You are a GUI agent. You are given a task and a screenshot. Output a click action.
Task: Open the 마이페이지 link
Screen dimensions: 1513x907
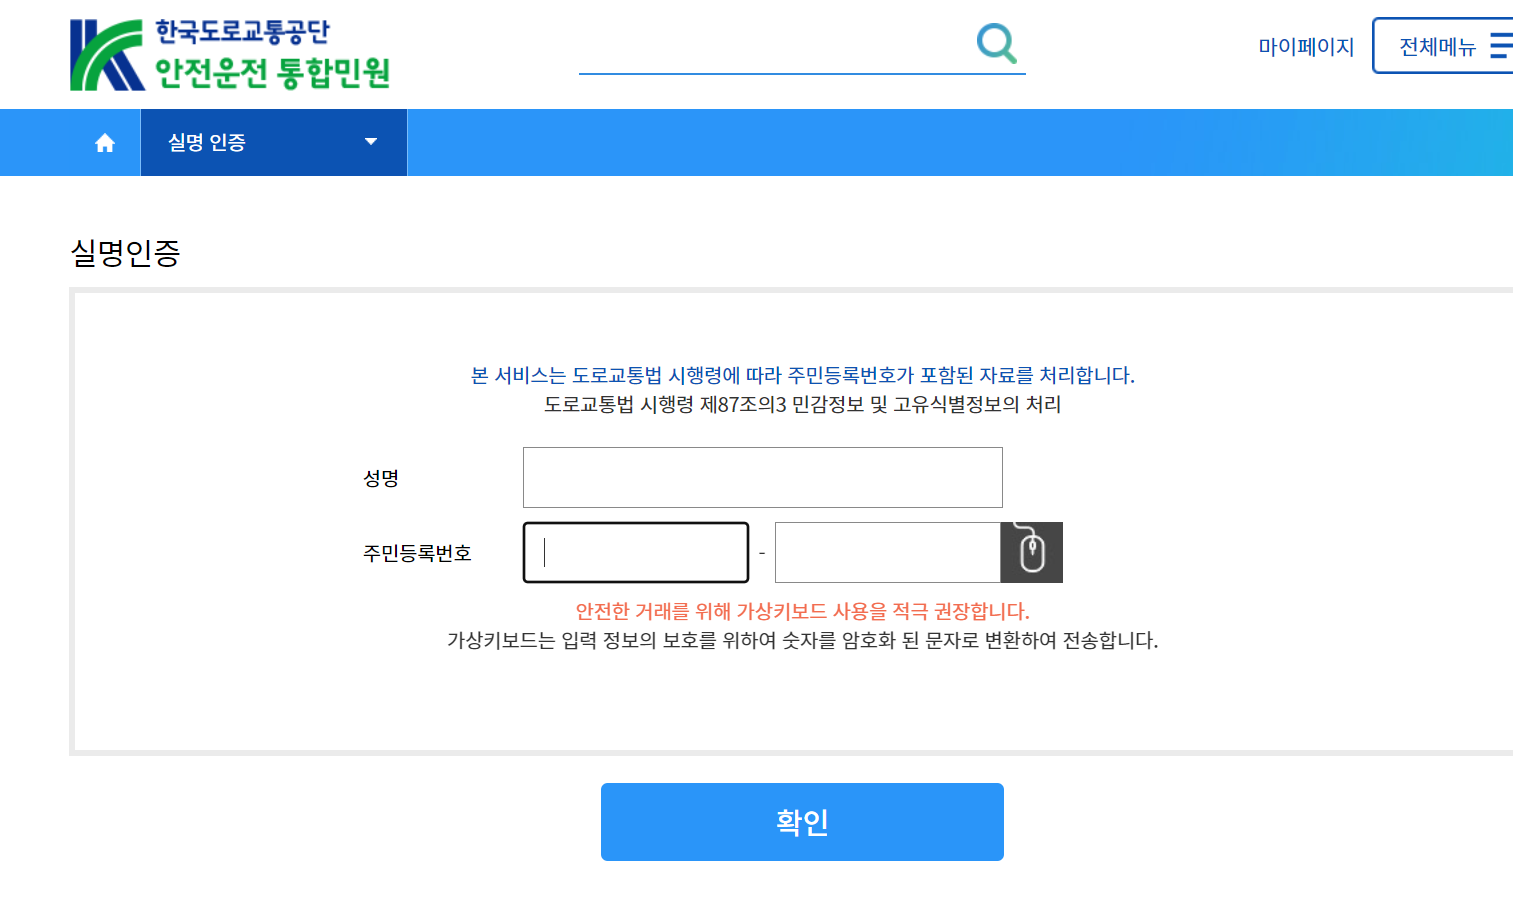point(1306,46)
